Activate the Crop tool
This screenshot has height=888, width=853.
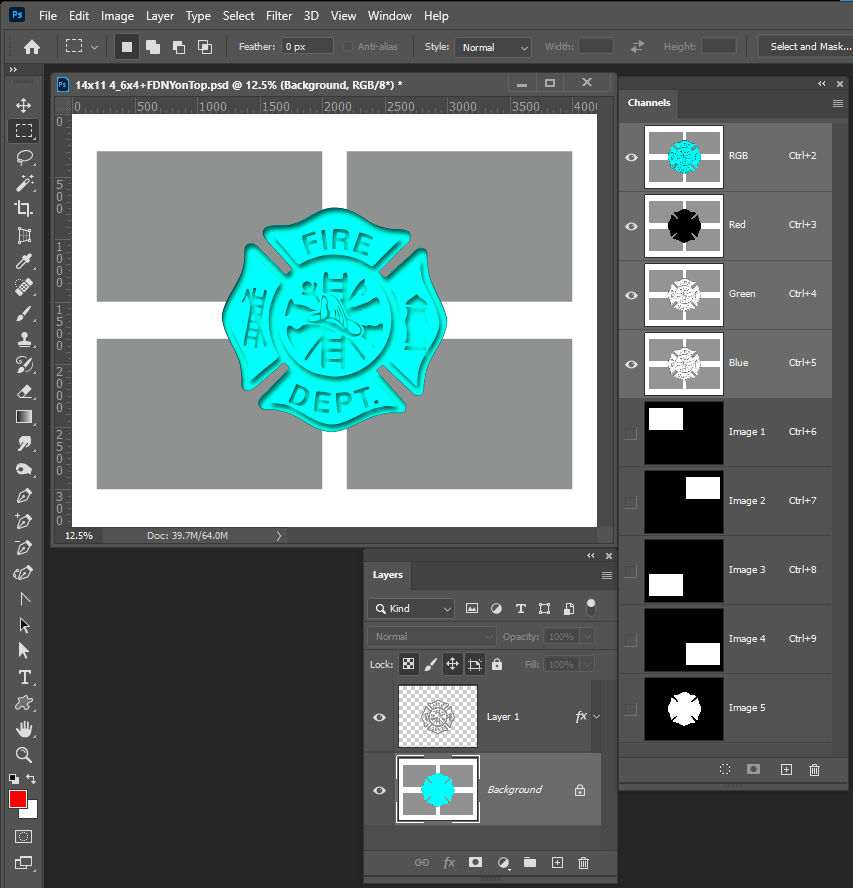24,209
